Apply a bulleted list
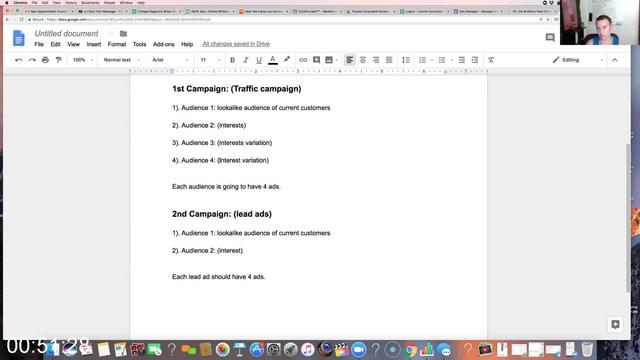This screenshot has height=360, width=640. click(x=442, y=60)
